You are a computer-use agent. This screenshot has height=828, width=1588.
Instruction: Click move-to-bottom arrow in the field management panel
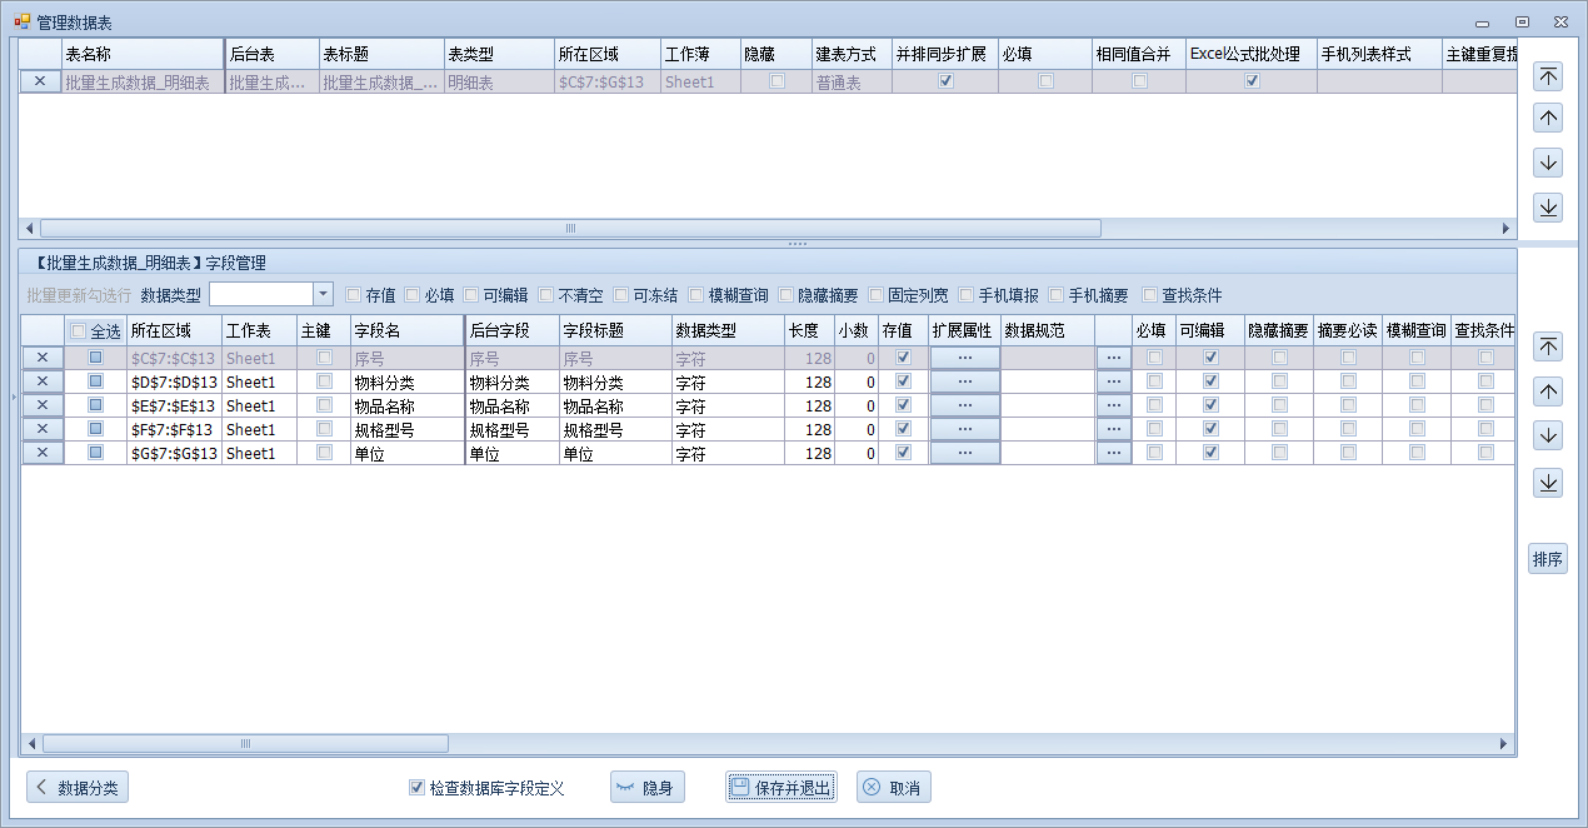coord(1548,483)
